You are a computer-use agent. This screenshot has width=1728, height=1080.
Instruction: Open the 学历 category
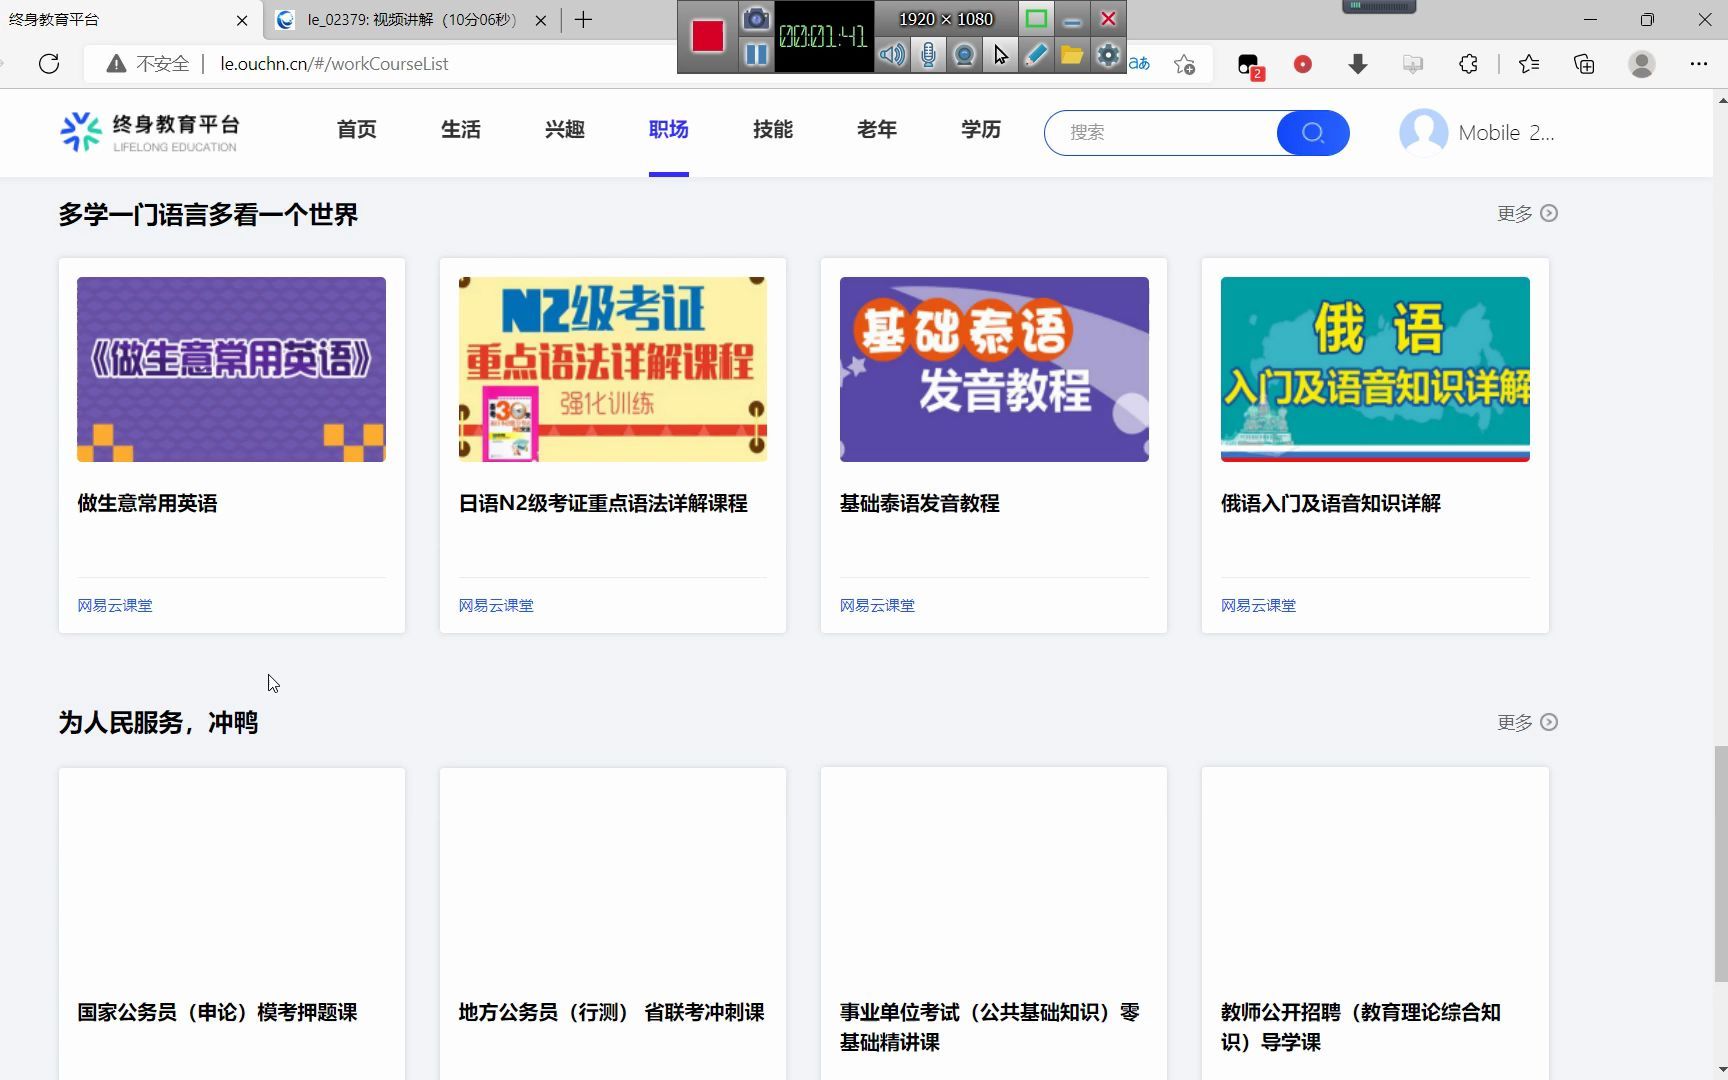[x=981, y=130]
